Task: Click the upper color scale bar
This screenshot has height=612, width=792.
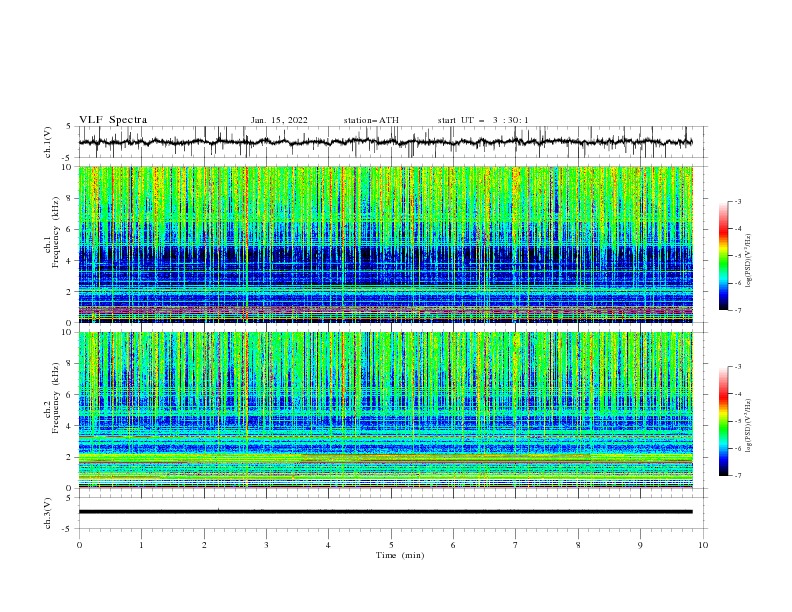Action: (x=724, y=256)
